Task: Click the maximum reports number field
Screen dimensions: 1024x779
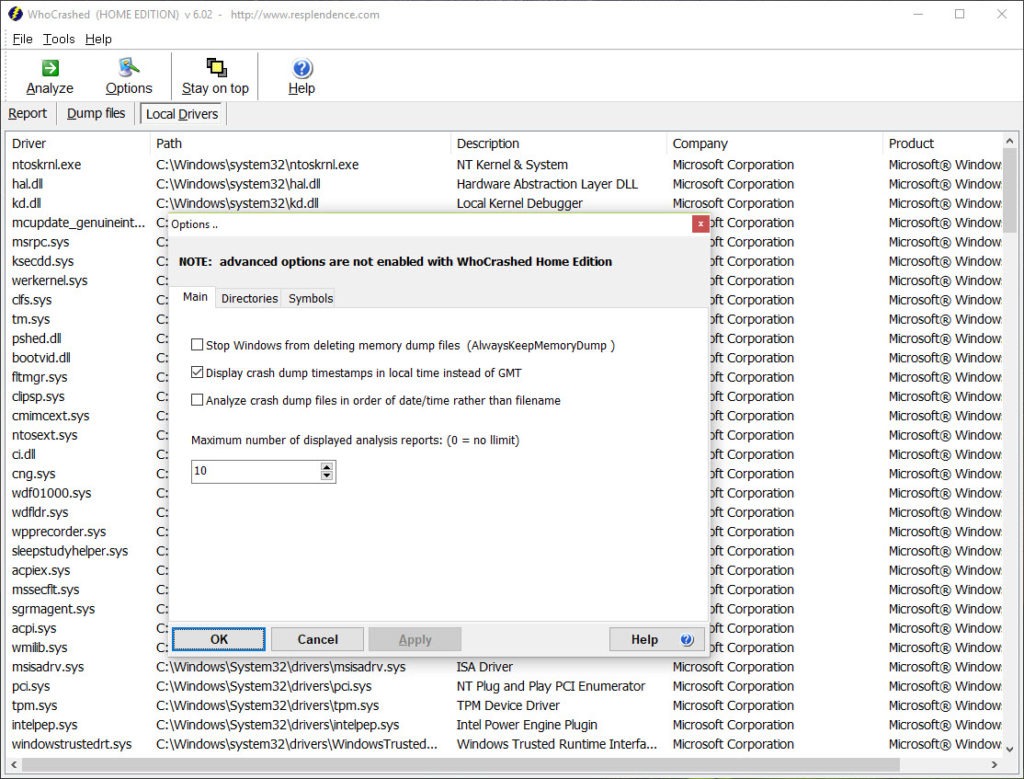Action: (255, 471)
